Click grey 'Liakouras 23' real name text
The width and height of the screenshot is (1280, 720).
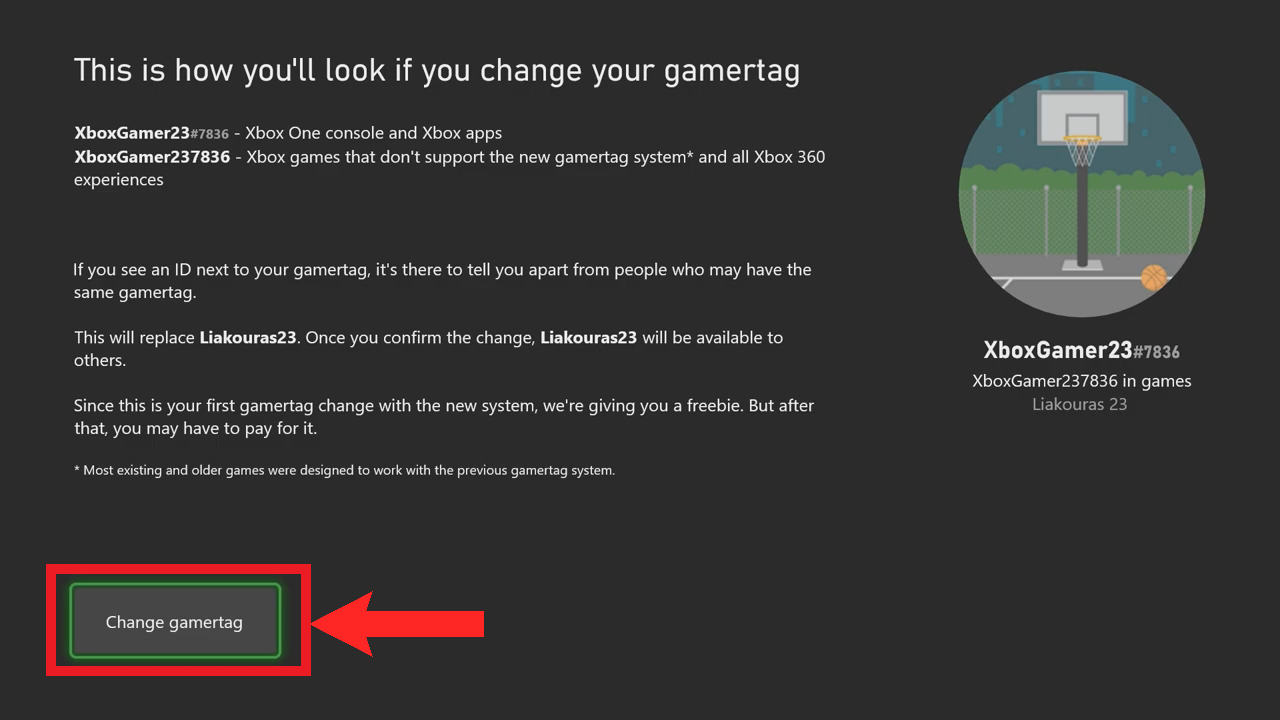click(1080, 404)
